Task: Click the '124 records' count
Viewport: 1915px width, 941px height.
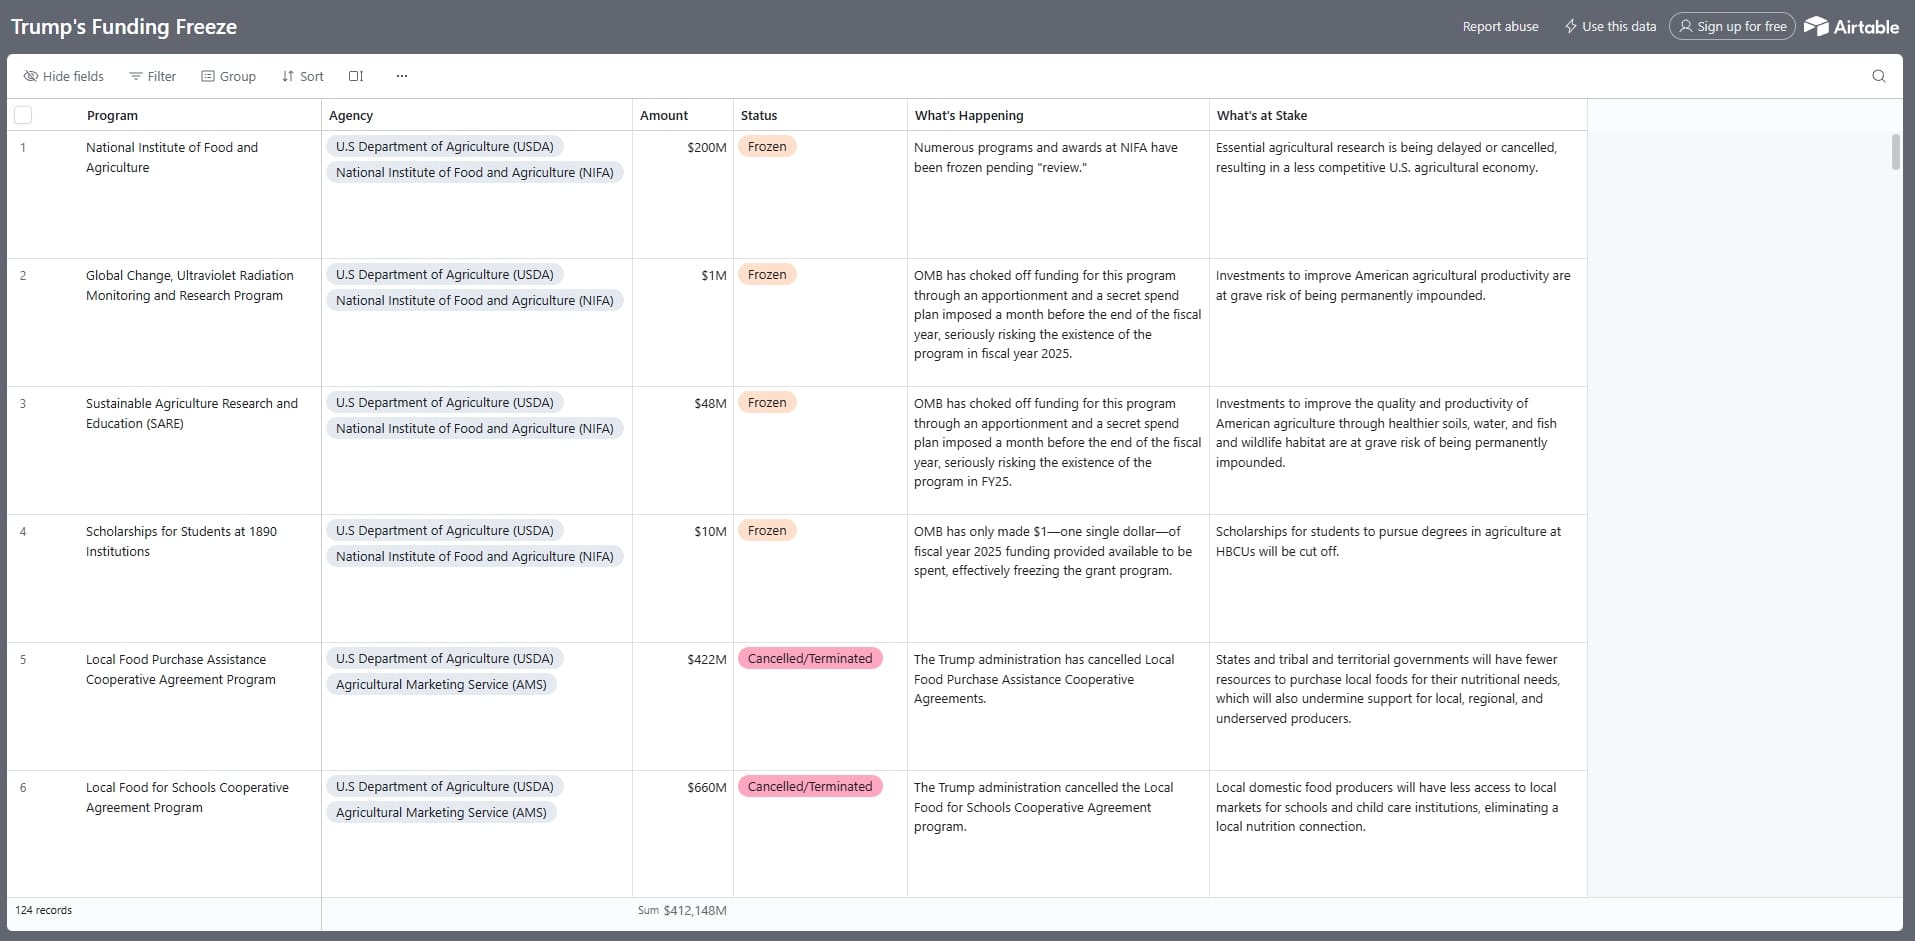Action: 44,911
